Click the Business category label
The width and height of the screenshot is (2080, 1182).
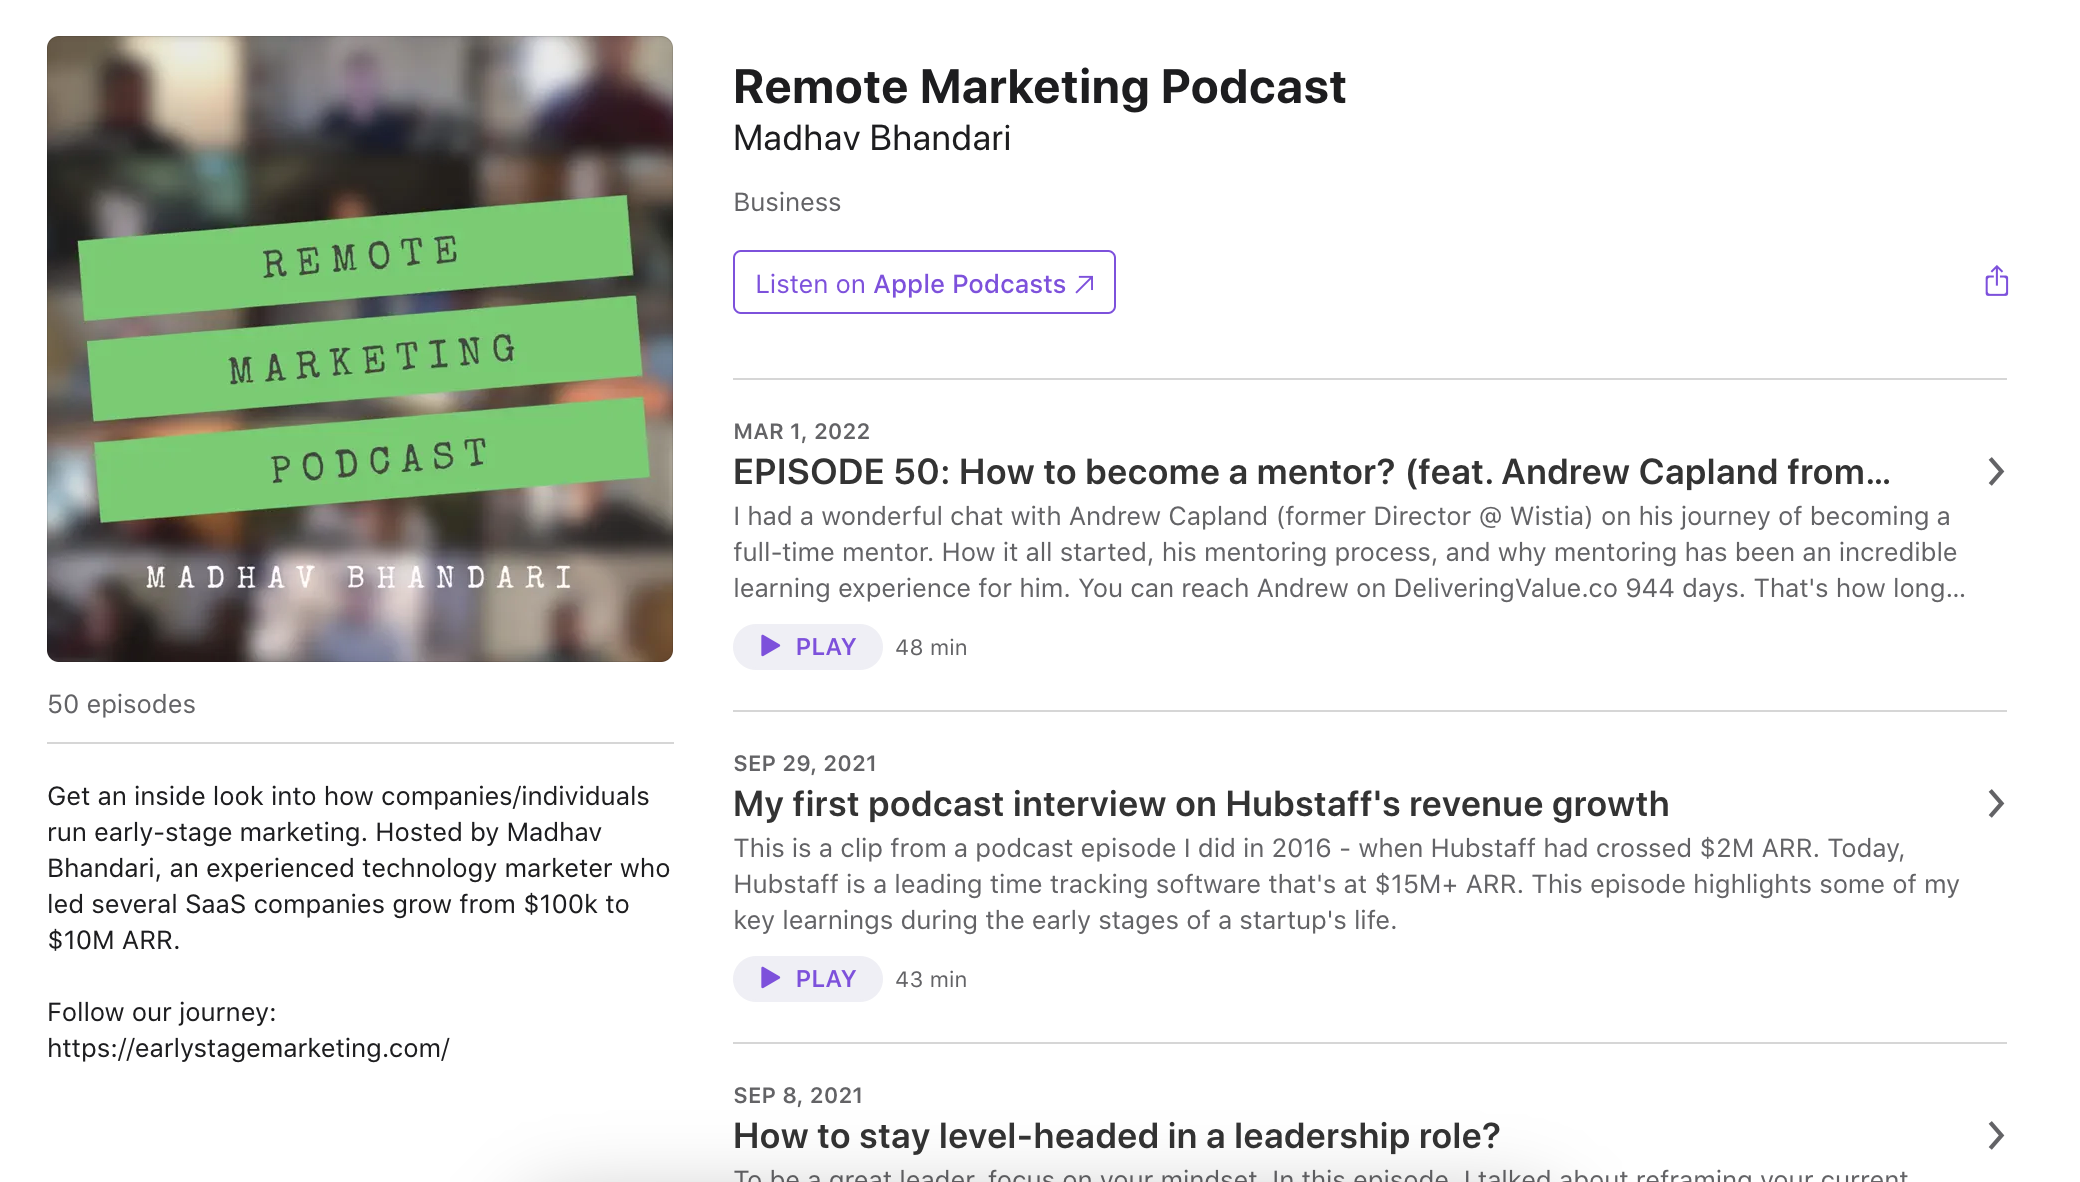[787, 202]
